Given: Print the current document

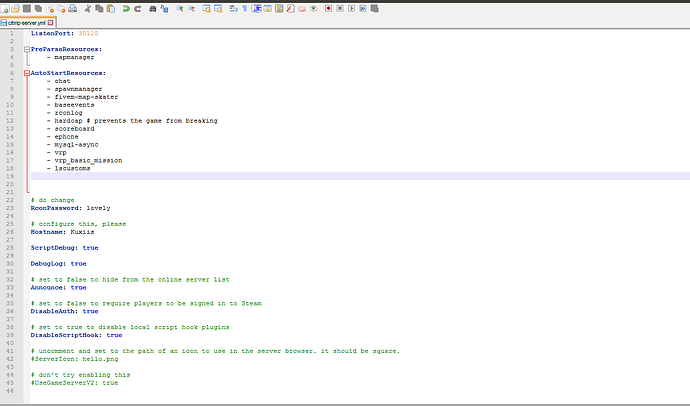Looking at the screenshot, I should pyautogui.click(x=73, y=8).
